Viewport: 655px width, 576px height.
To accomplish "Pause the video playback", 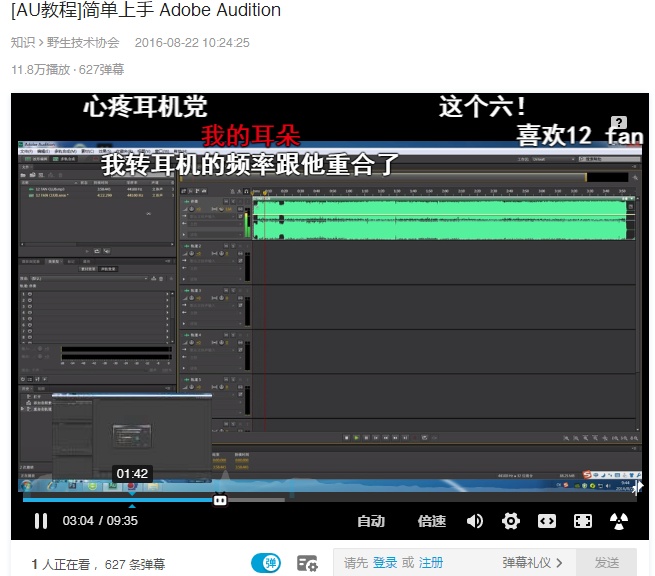I will pyautogui.click(x=41, y=521).
